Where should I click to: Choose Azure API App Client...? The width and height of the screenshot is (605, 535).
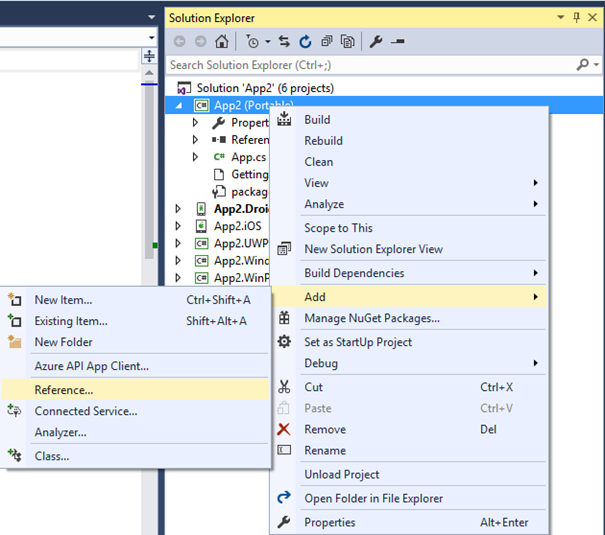(x=135, y=366)
